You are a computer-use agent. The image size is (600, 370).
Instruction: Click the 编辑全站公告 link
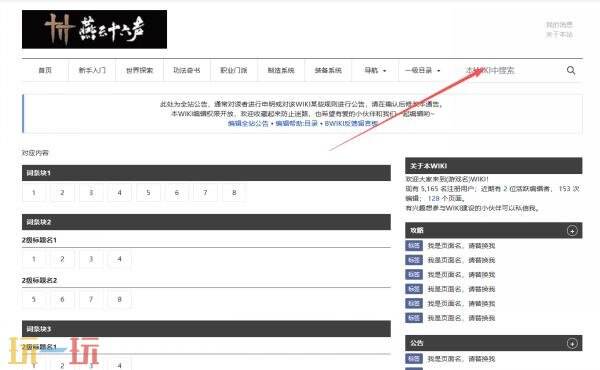click(248, 124)
